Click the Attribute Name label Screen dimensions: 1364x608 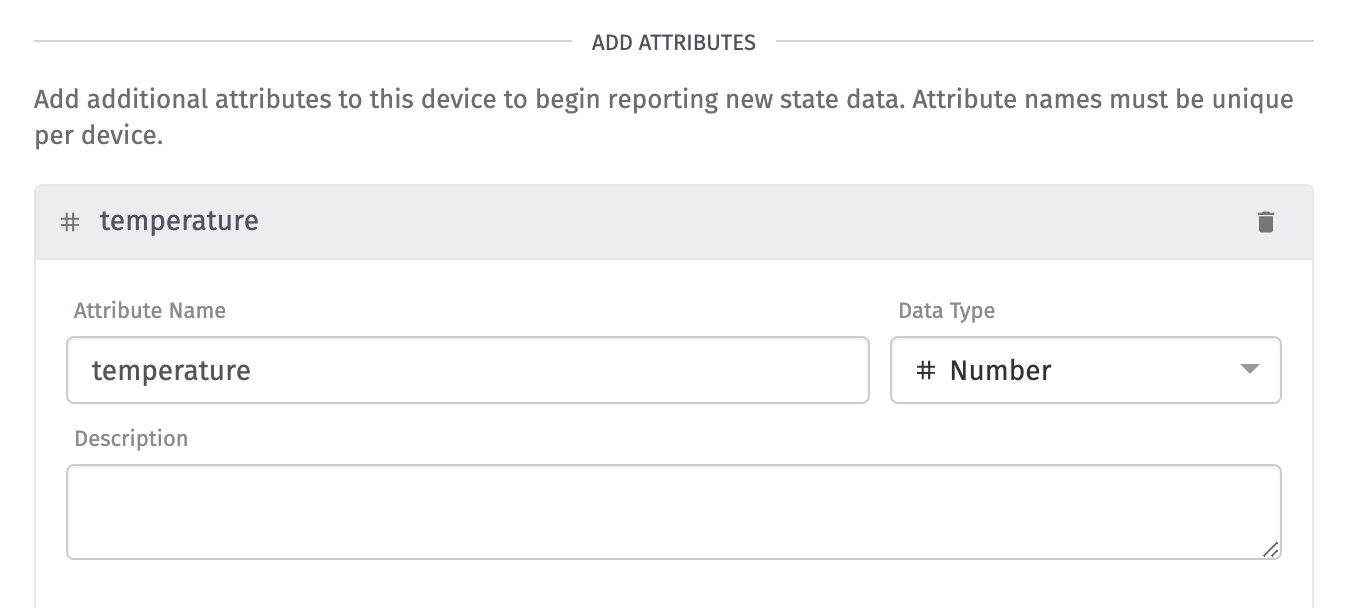coord(150,310)
